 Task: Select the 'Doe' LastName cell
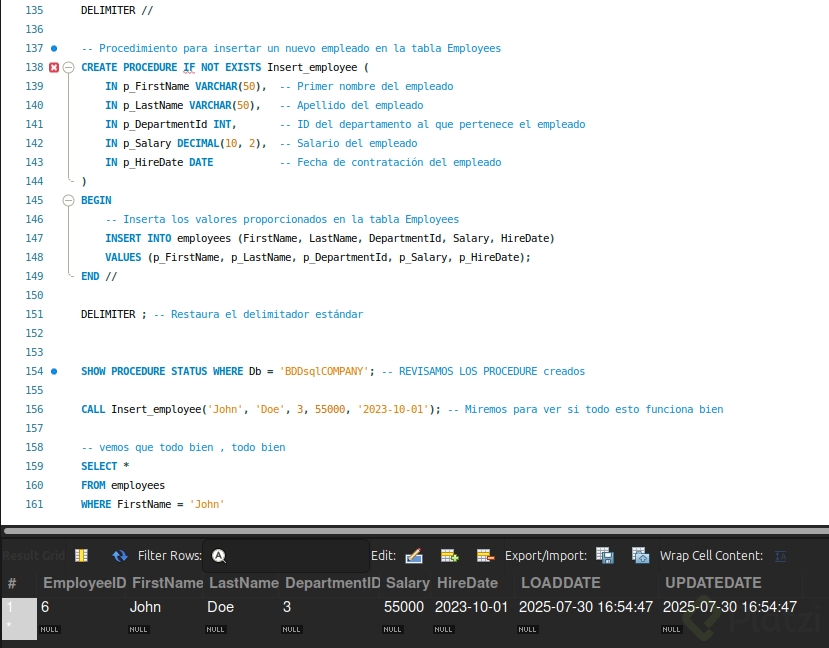243,607
